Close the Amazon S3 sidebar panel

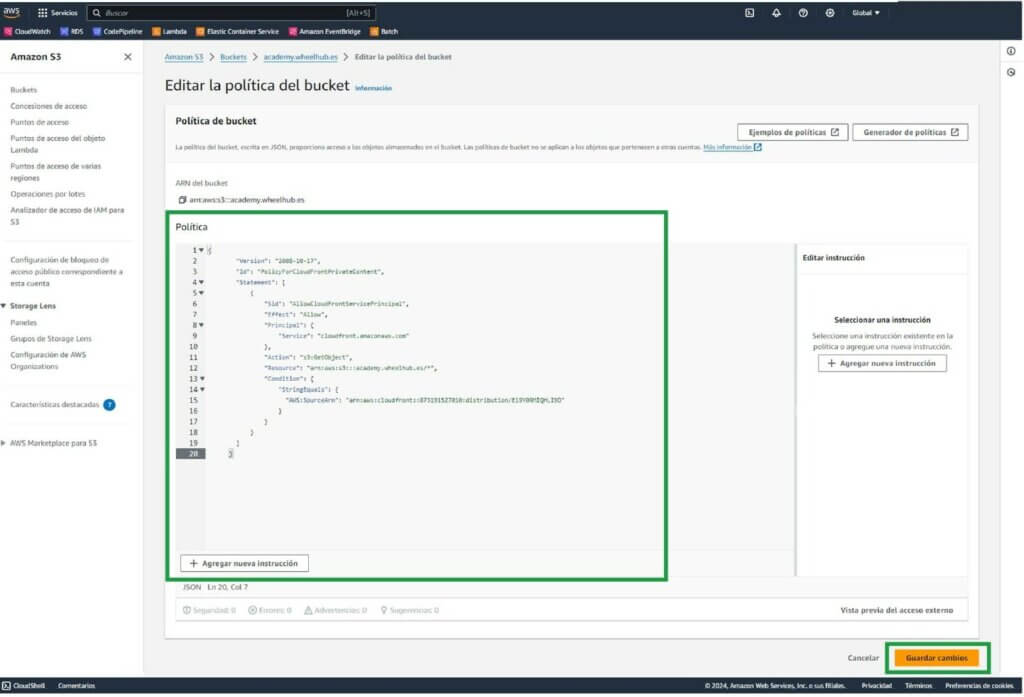click(x=127, y=57)
